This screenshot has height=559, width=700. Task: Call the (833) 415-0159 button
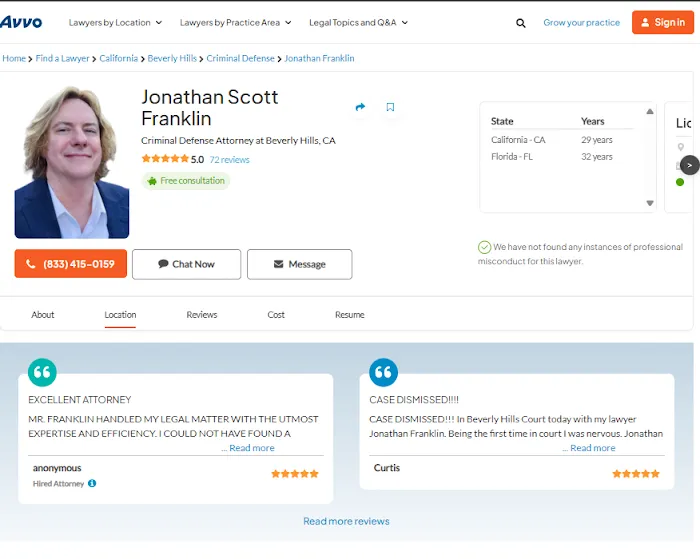[71, 264]
